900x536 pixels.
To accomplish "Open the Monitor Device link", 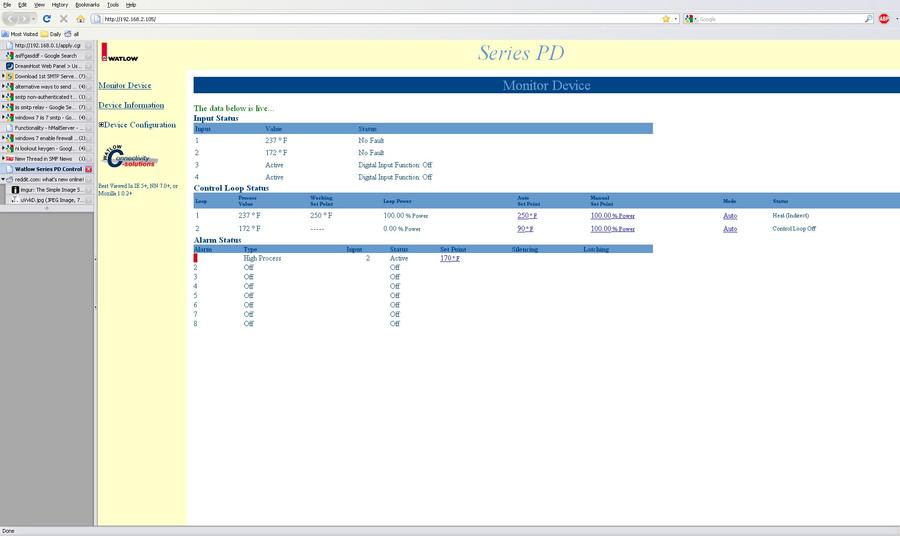I will 125,86.
